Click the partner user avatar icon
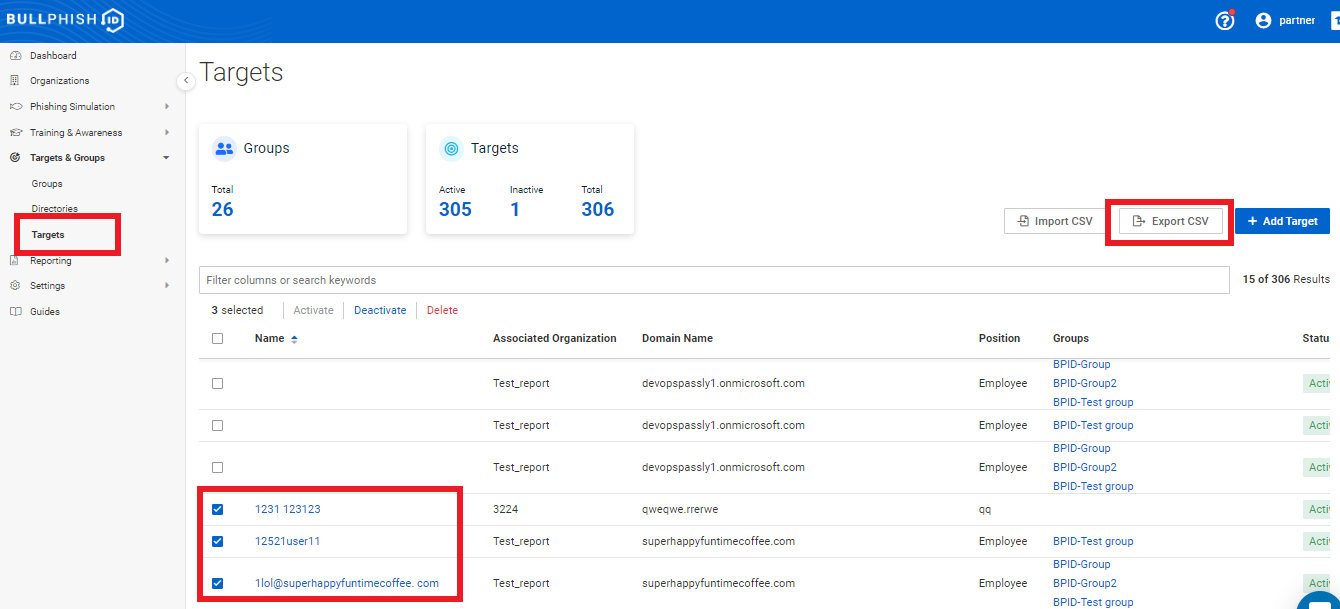 [1263, 21]
